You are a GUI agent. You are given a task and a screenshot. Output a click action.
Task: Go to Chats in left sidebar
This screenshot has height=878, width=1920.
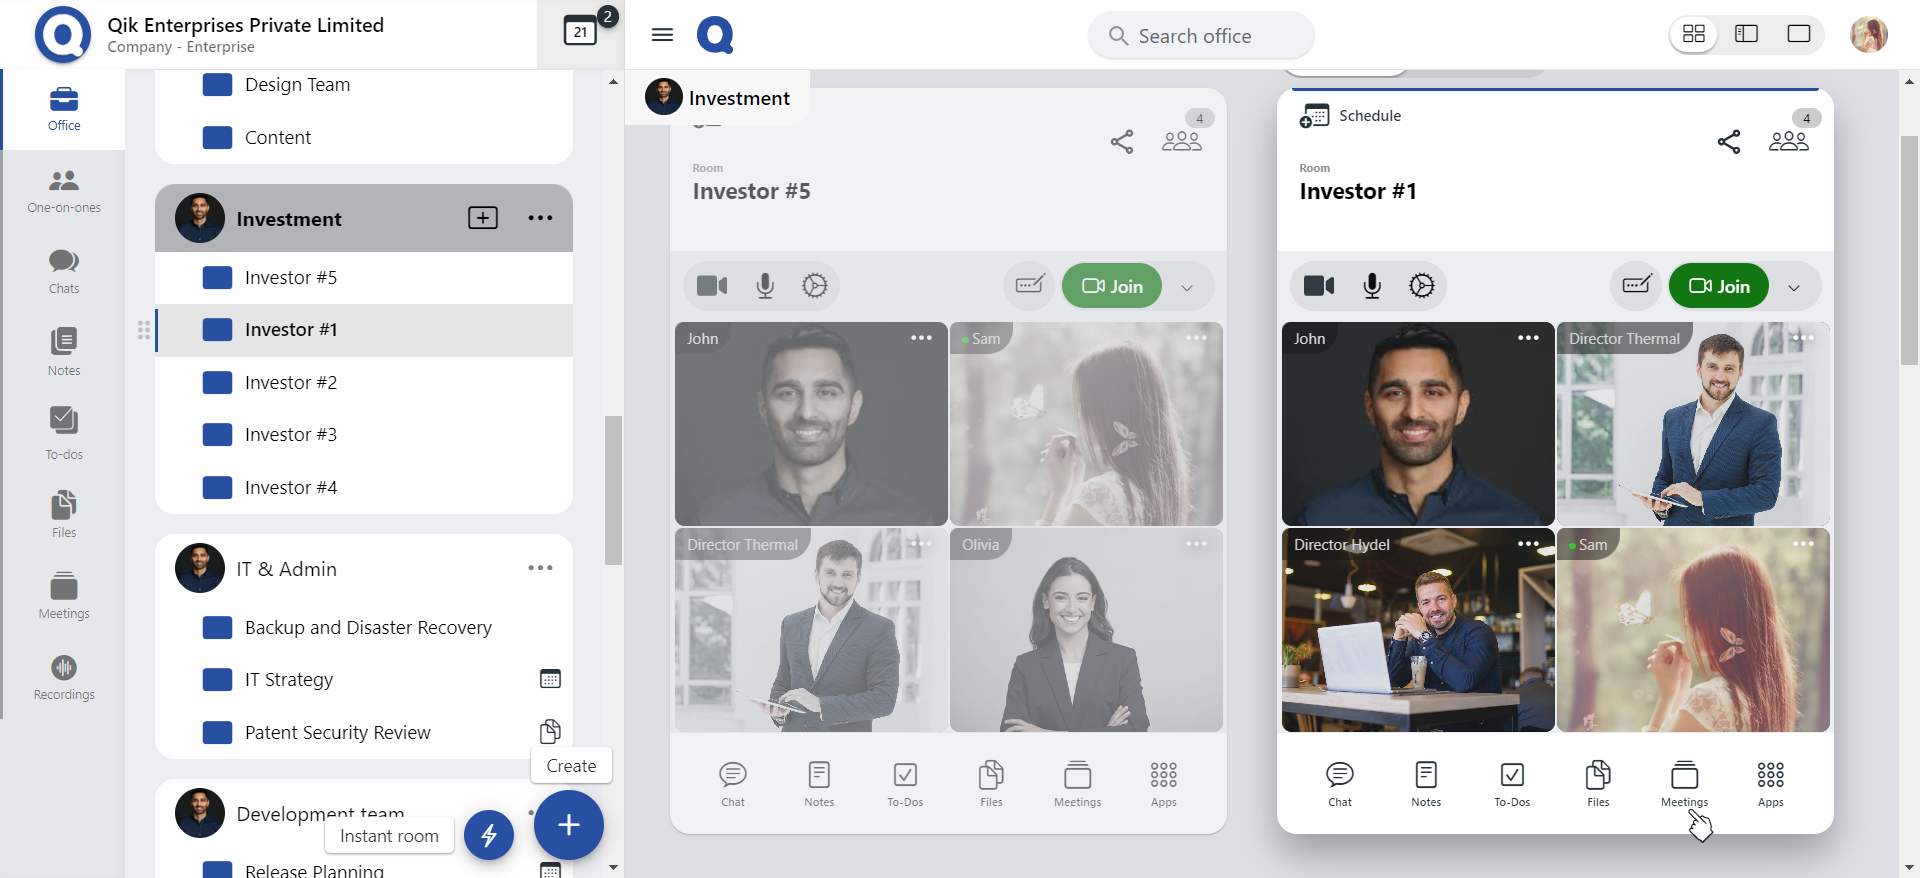pyautogui.click(x=64, y=271)
